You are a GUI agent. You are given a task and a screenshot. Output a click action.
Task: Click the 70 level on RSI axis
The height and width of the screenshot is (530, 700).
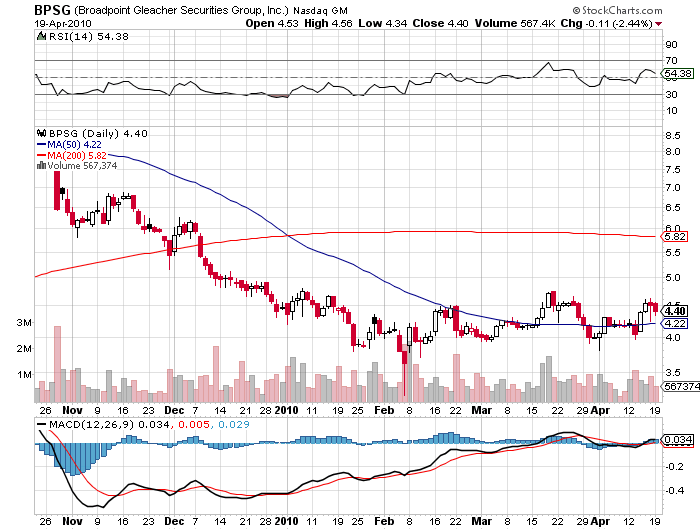[x=671, y=60]
